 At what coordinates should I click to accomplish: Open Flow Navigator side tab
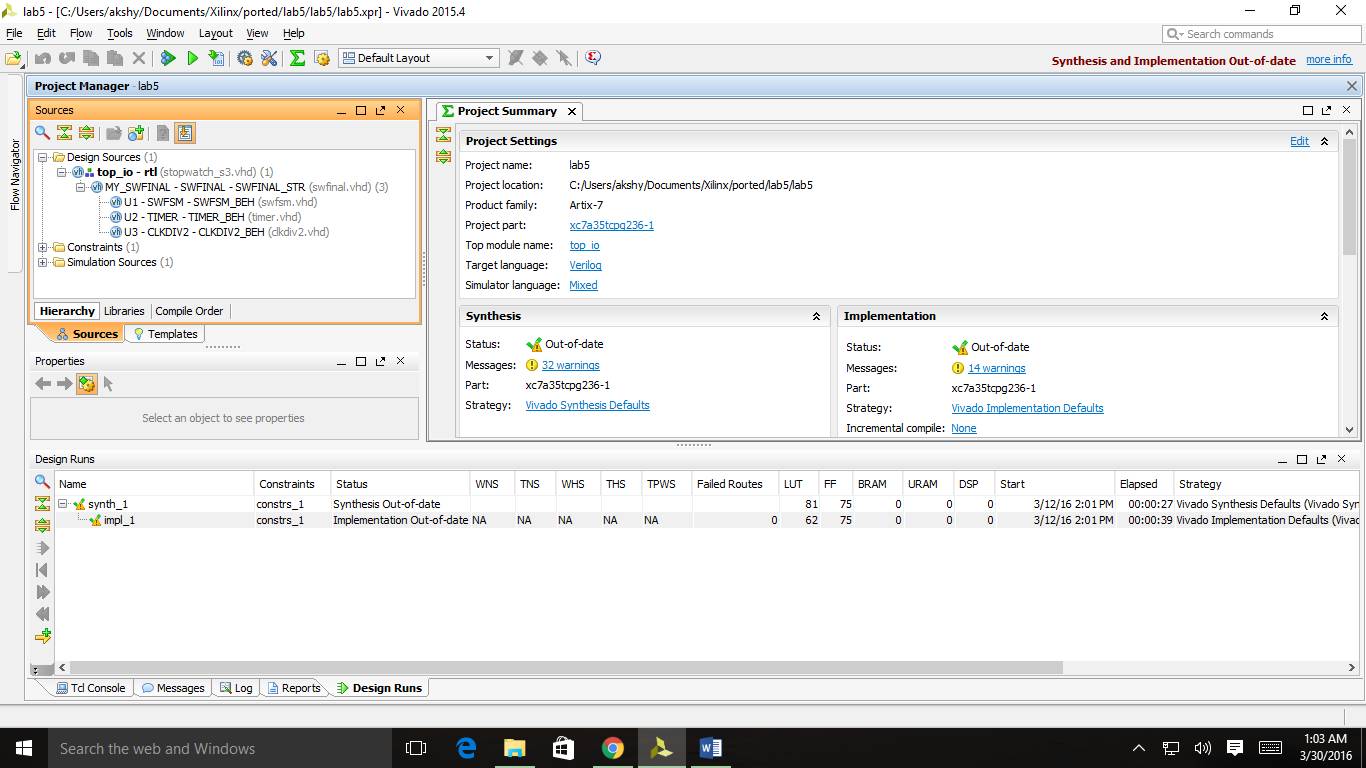coord(15,175)
